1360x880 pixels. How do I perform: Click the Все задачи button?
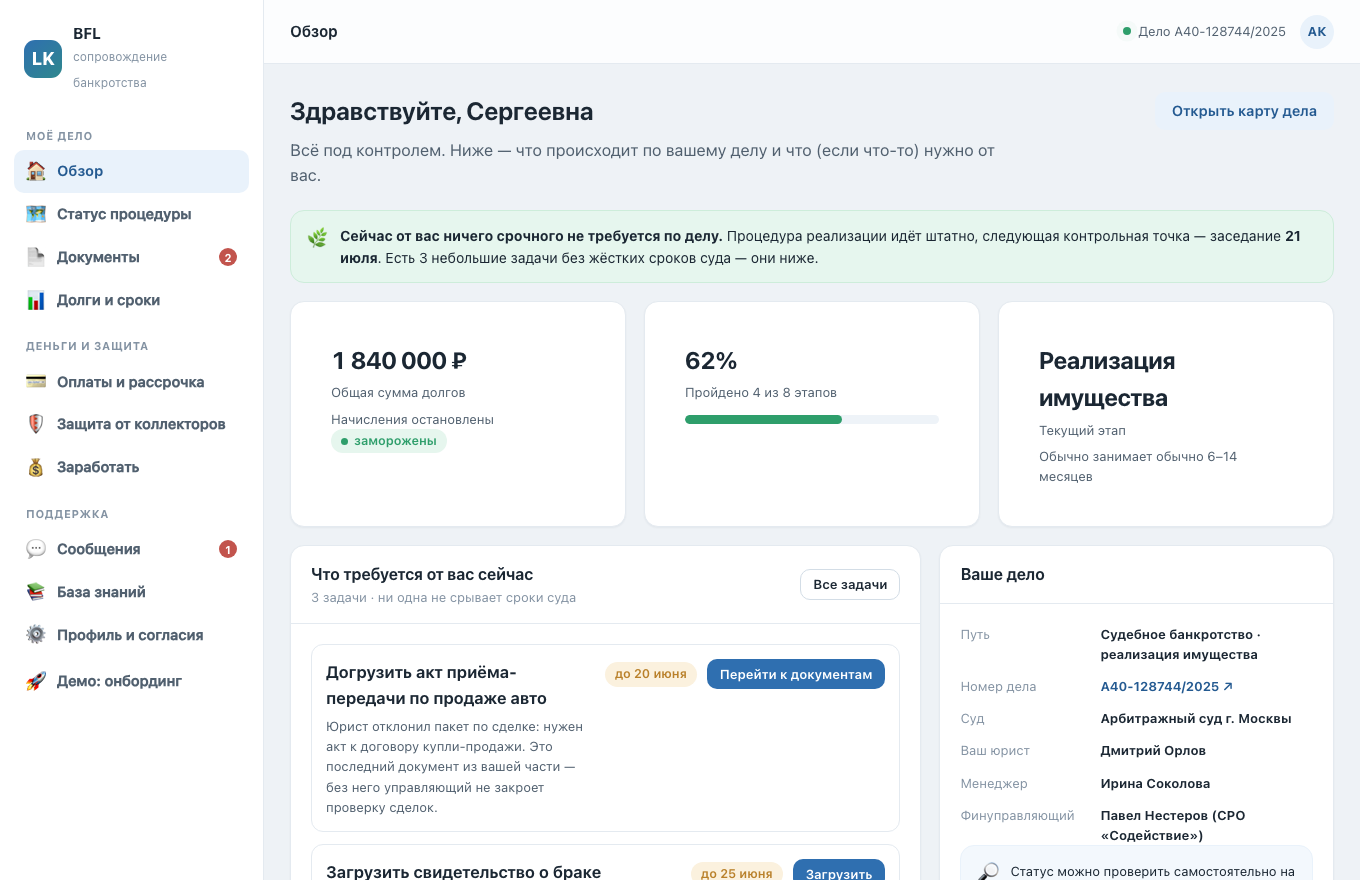click(850, 584)
